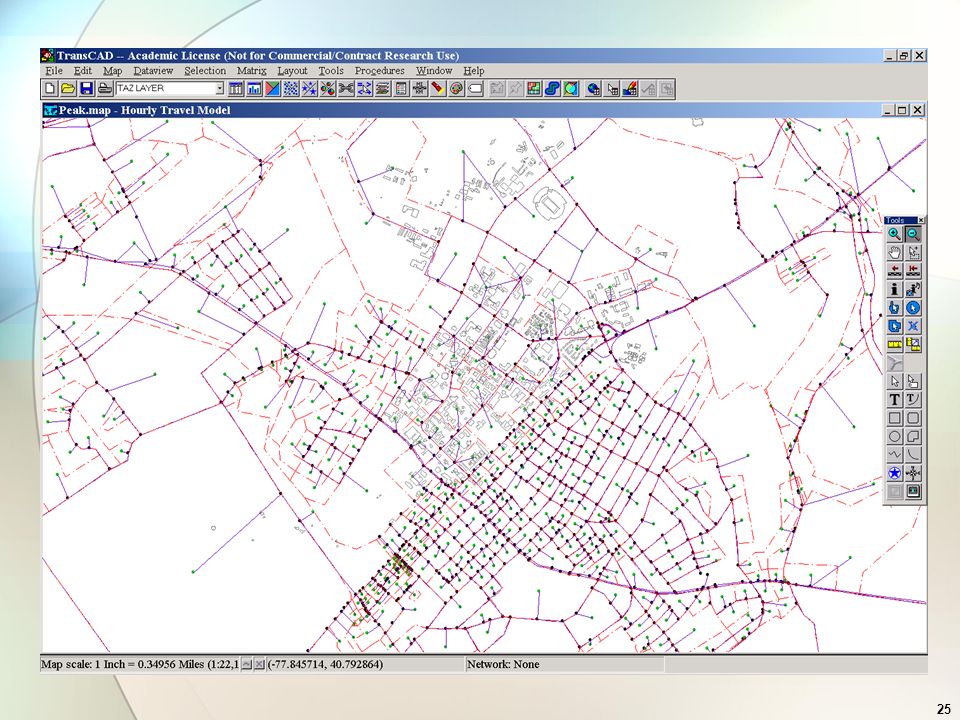The width and height of the screenshot is (960, 720).
Task: Open the Window menu
Action: [x=434, y=71]
